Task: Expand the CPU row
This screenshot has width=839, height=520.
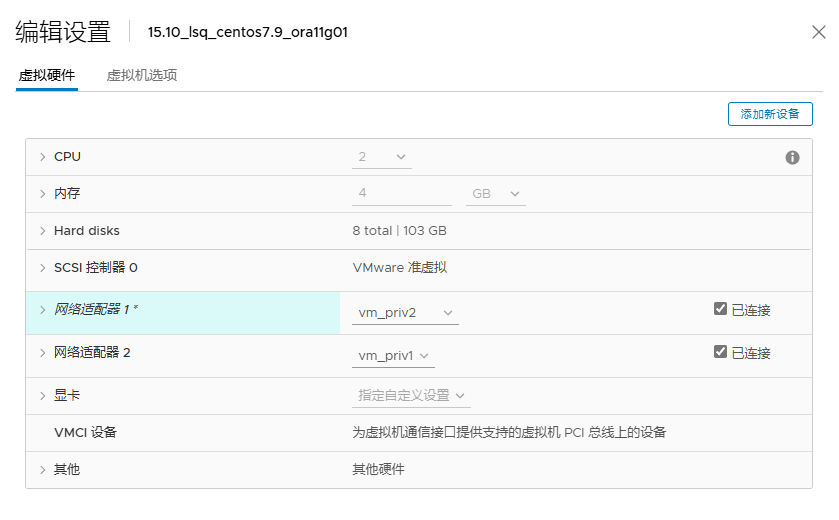Action: (43, 157)
